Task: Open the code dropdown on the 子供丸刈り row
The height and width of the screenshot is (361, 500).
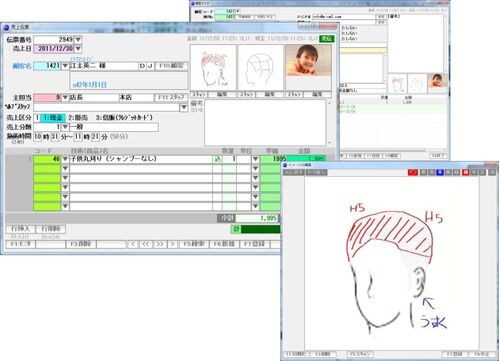Action: click(65, 159)
